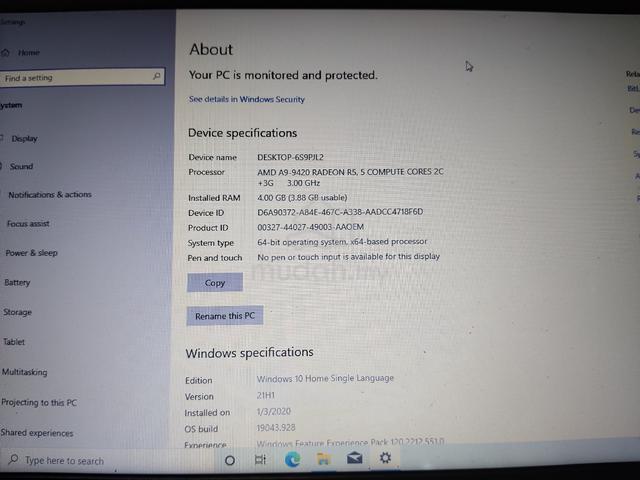Select the Device ID value D6A90372

pos(340,212)
